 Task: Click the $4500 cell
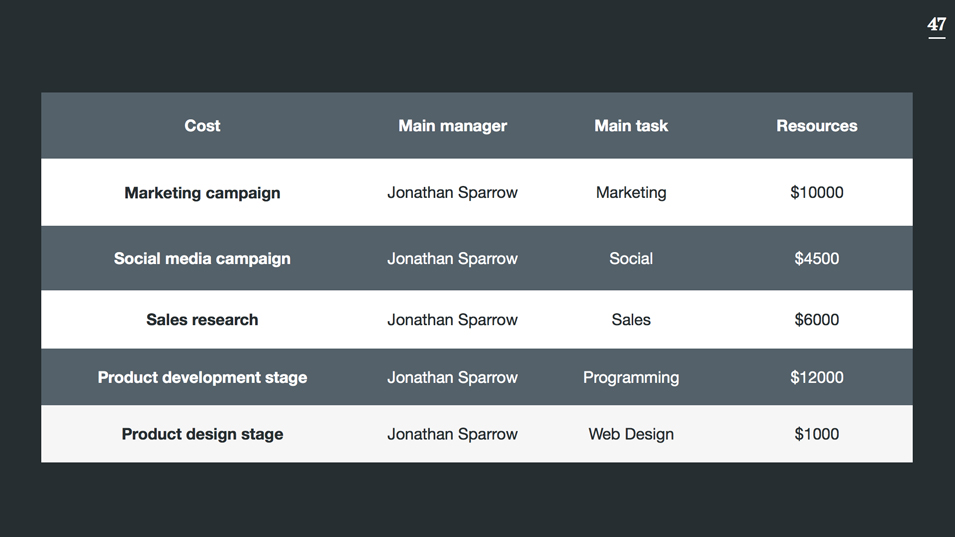coord(817,259)
